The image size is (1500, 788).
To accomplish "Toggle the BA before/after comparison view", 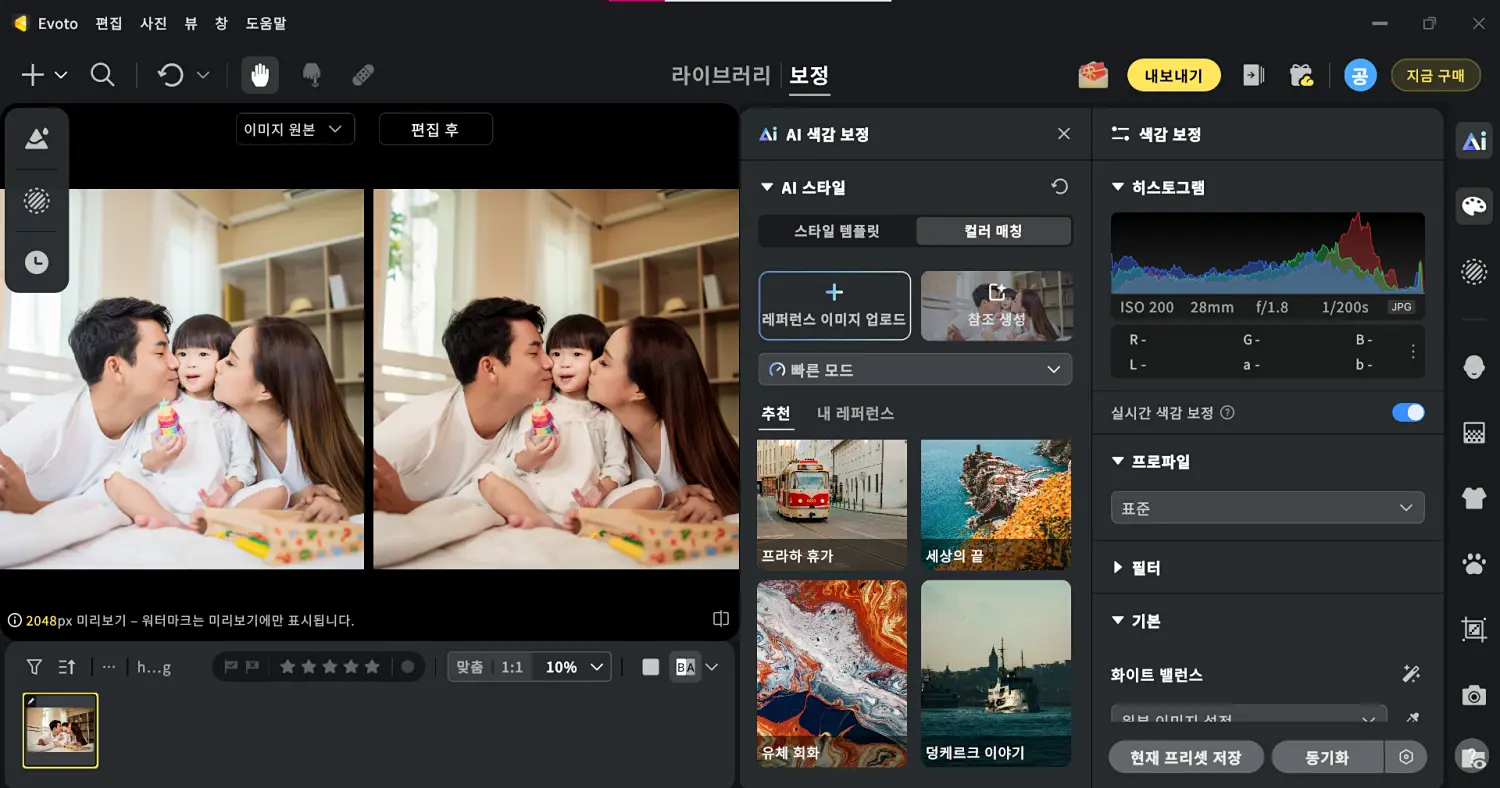I will coord(686,666).
